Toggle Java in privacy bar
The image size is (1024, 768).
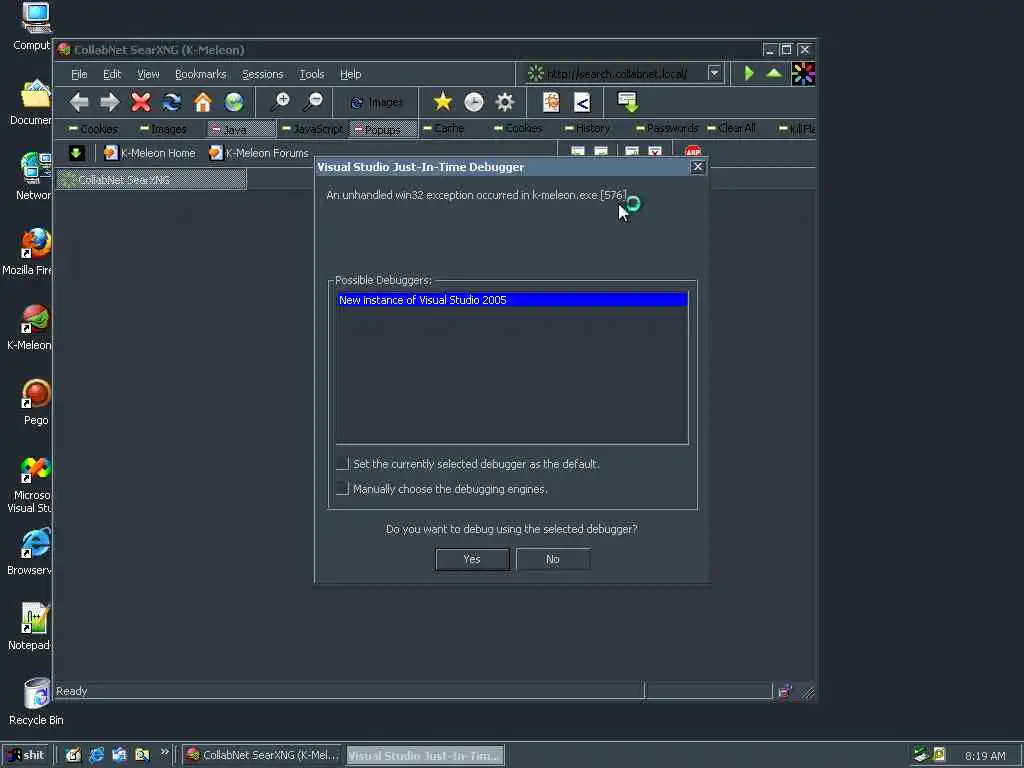click(241, 129)
